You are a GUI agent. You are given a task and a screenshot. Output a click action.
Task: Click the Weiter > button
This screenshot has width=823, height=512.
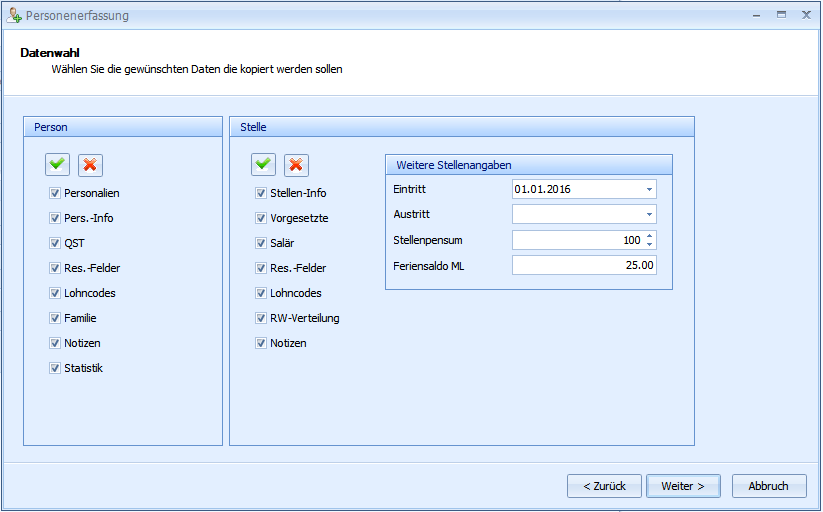coord(683,486)
